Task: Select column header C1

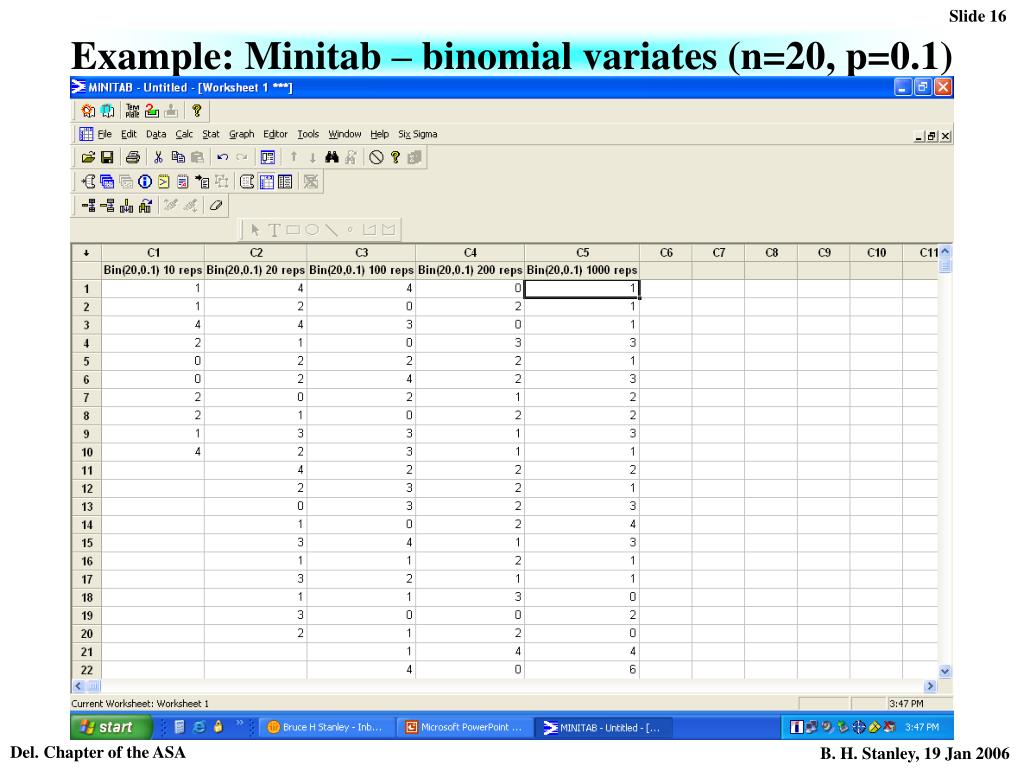Action: (153, 253)
